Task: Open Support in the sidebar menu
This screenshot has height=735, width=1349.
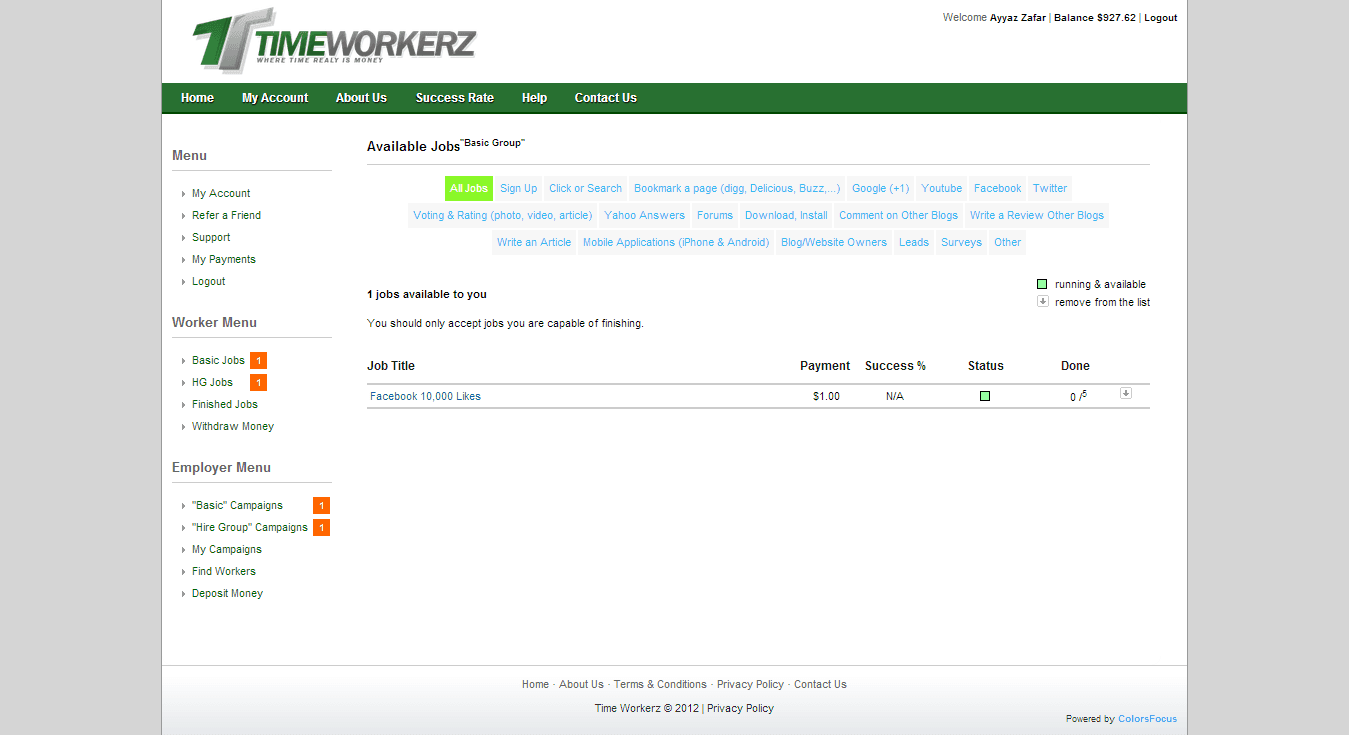Action: (x=211, y=238)
